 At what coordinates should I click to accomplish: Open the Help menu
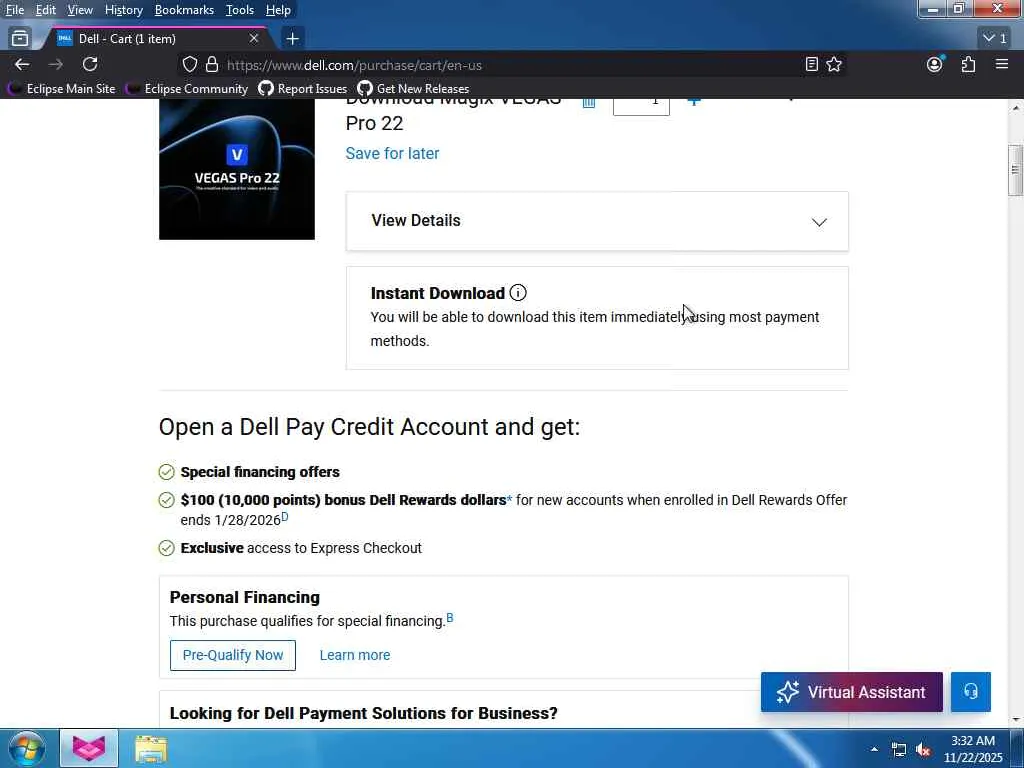[x=278, y=10]
